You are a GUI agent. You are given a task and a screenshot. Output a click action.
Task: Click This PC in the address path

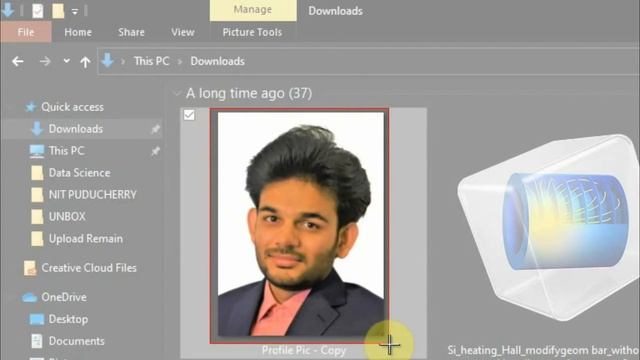tap(151, 61)
